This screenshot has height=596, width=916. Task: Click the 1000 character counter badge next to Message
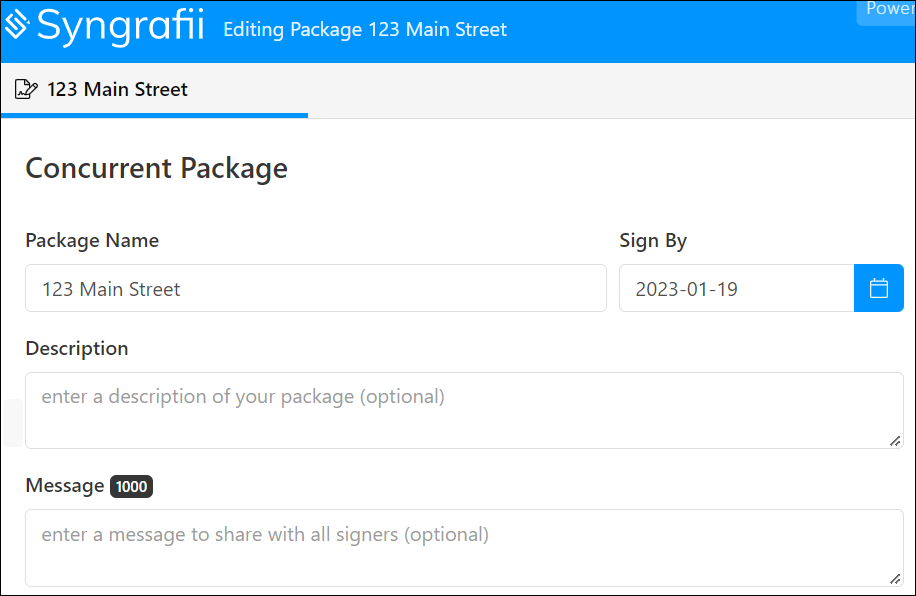(131, 487)
